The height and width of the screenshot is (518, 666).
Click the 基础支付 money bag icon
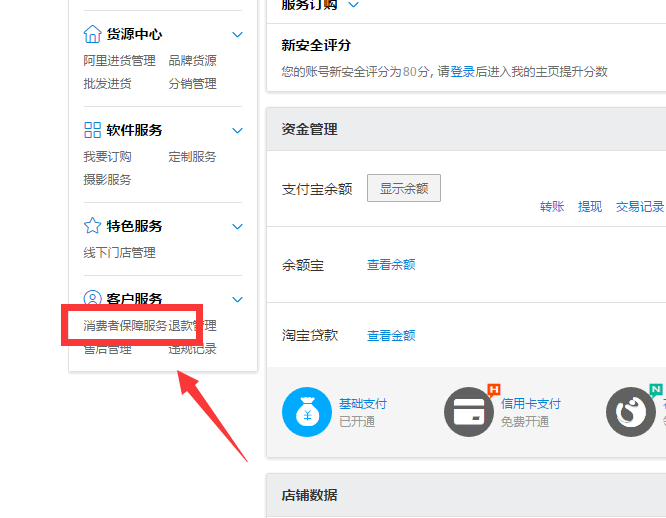[x=307, y=412]
